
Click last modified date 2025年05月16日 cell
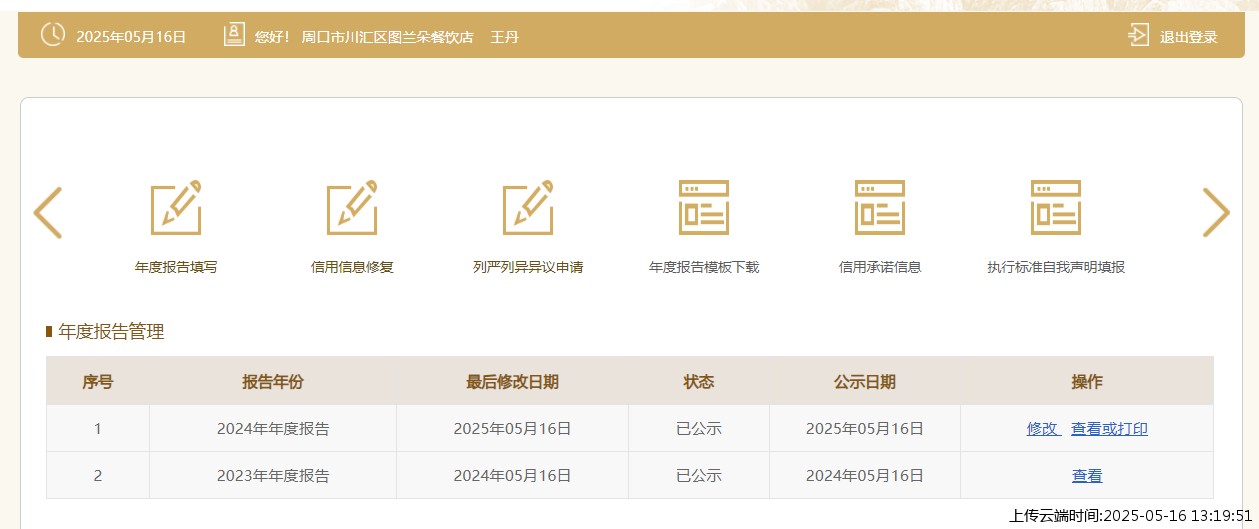[512, 429]
